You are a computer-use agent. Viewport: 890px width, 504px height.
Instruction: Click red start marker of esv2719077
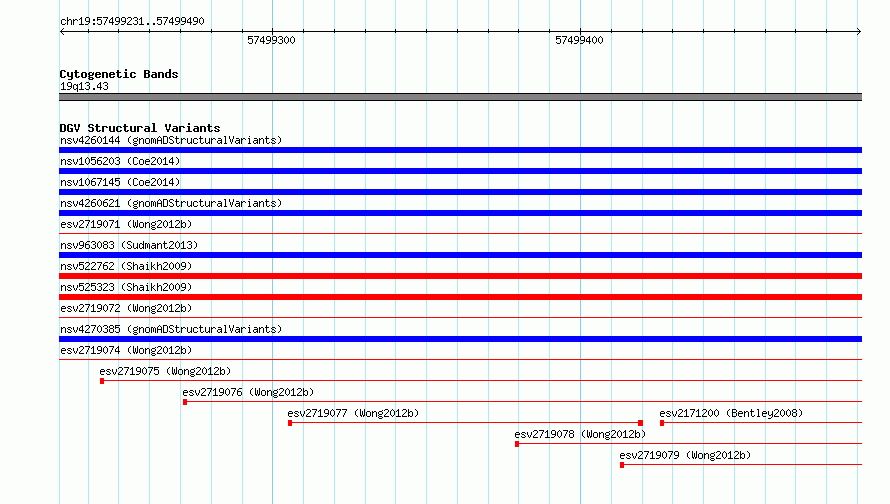click(290, 423)
